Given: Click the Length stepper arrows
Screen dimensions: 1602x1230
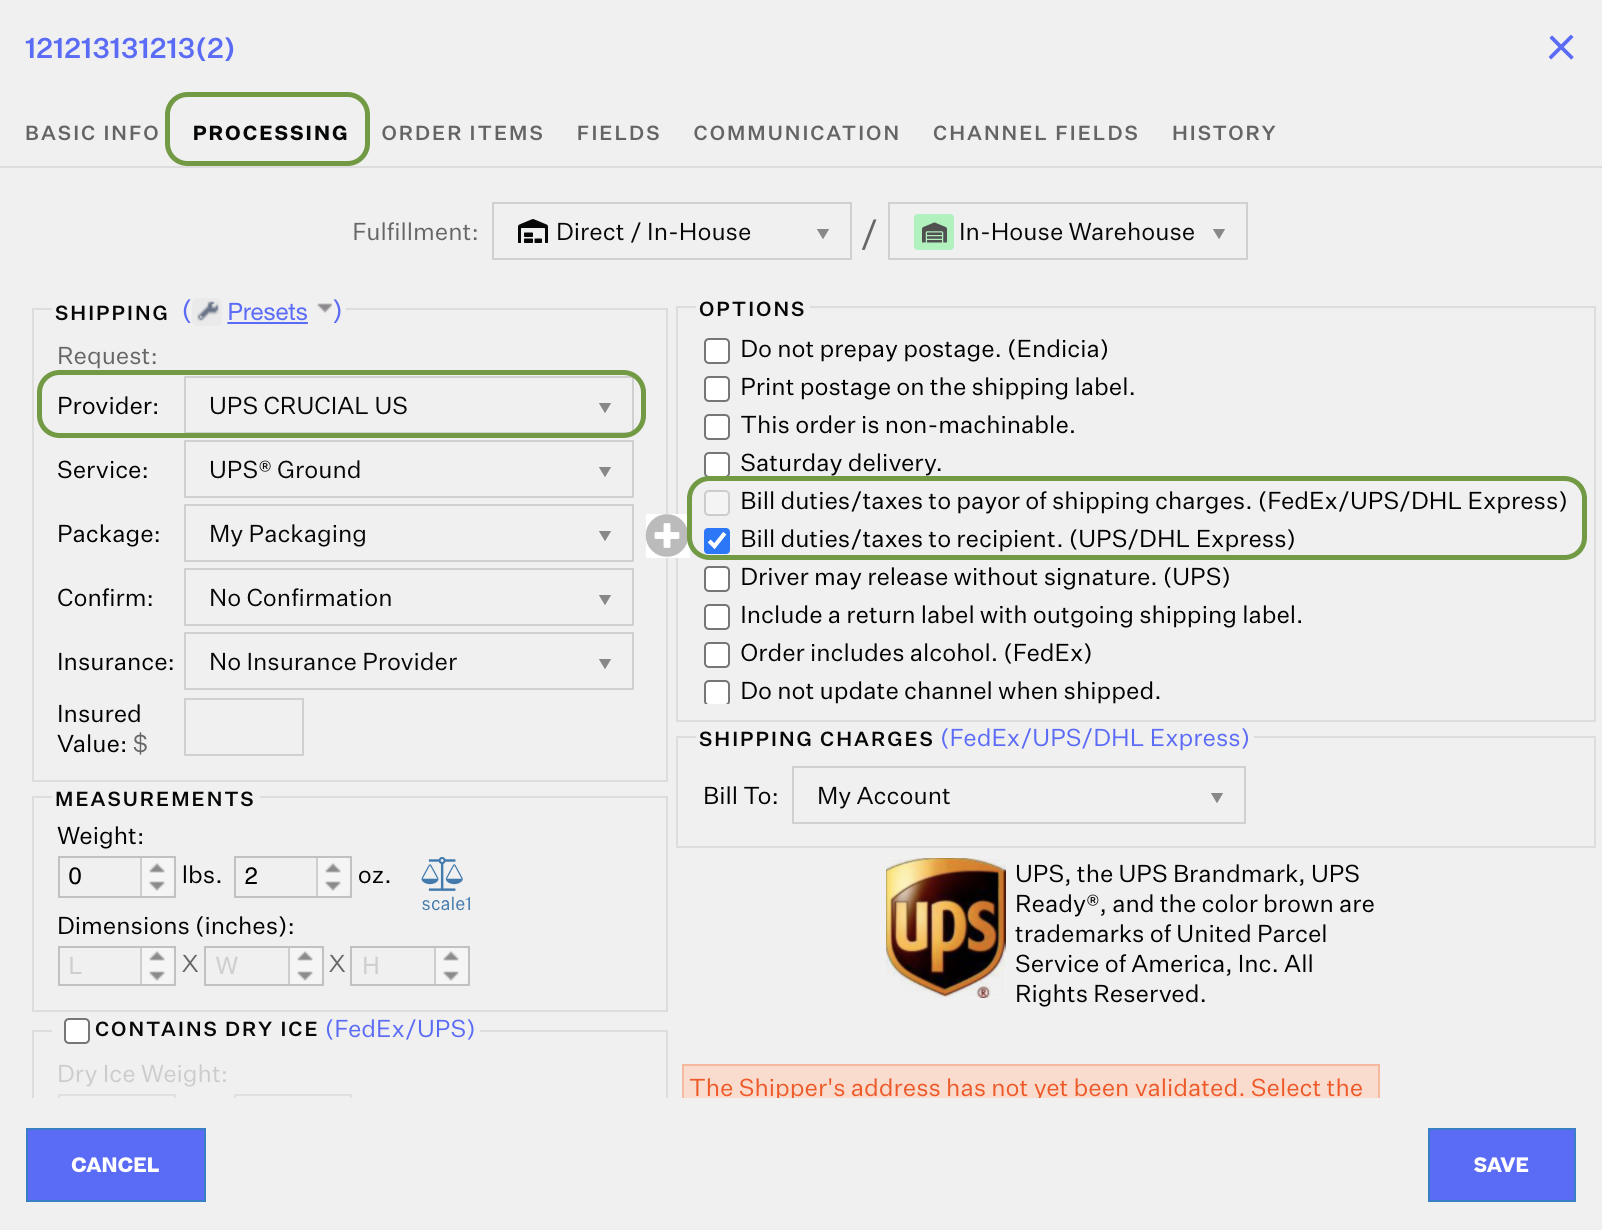Looking at the screenshot, I should (157, 966).
